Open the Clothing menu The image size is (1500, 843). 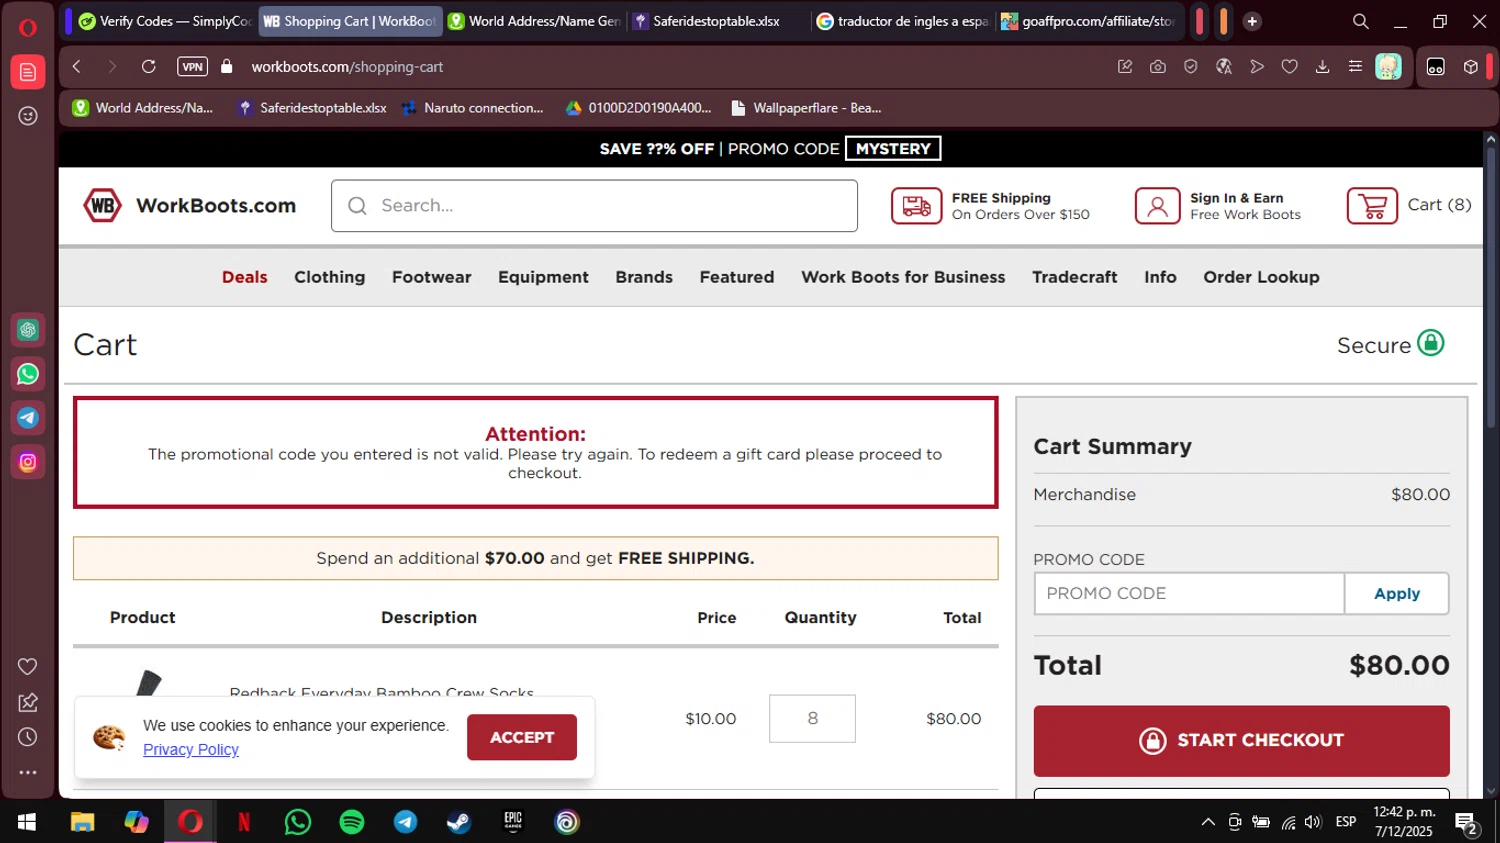[329, 277]
